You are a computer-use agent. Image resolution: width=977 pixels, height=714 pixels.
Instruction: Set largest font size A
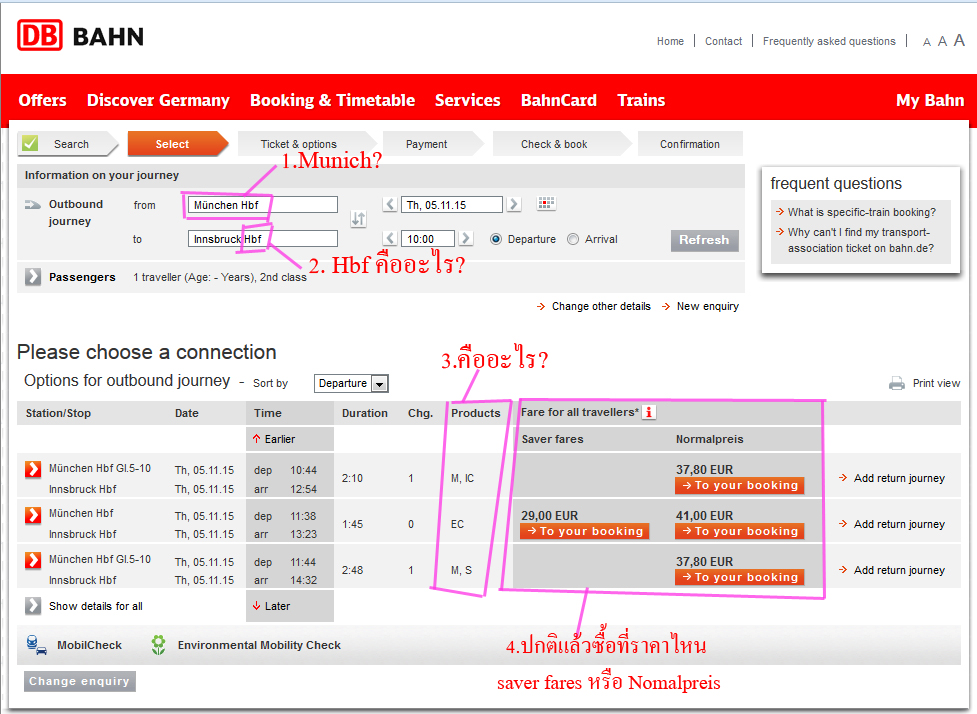tap(959, 40)
